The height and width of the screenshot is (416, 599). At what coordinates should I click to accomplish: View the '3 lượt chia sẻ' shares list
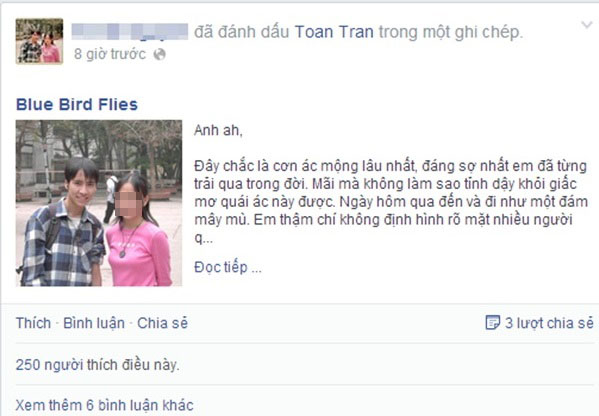pyautogui.click(x=549, y=323)
